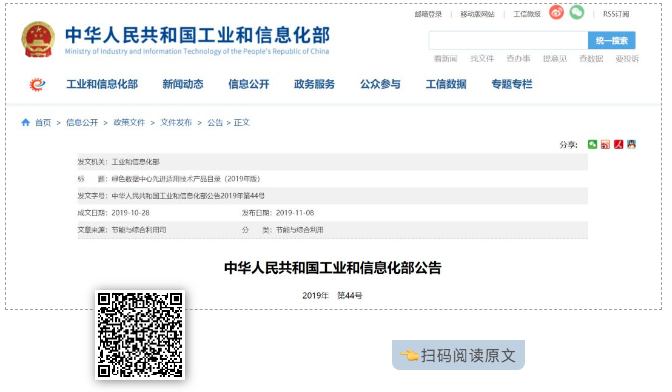Click the 统一搜索 search button
This screenshot has height=392, width=672.
[612, 41]
